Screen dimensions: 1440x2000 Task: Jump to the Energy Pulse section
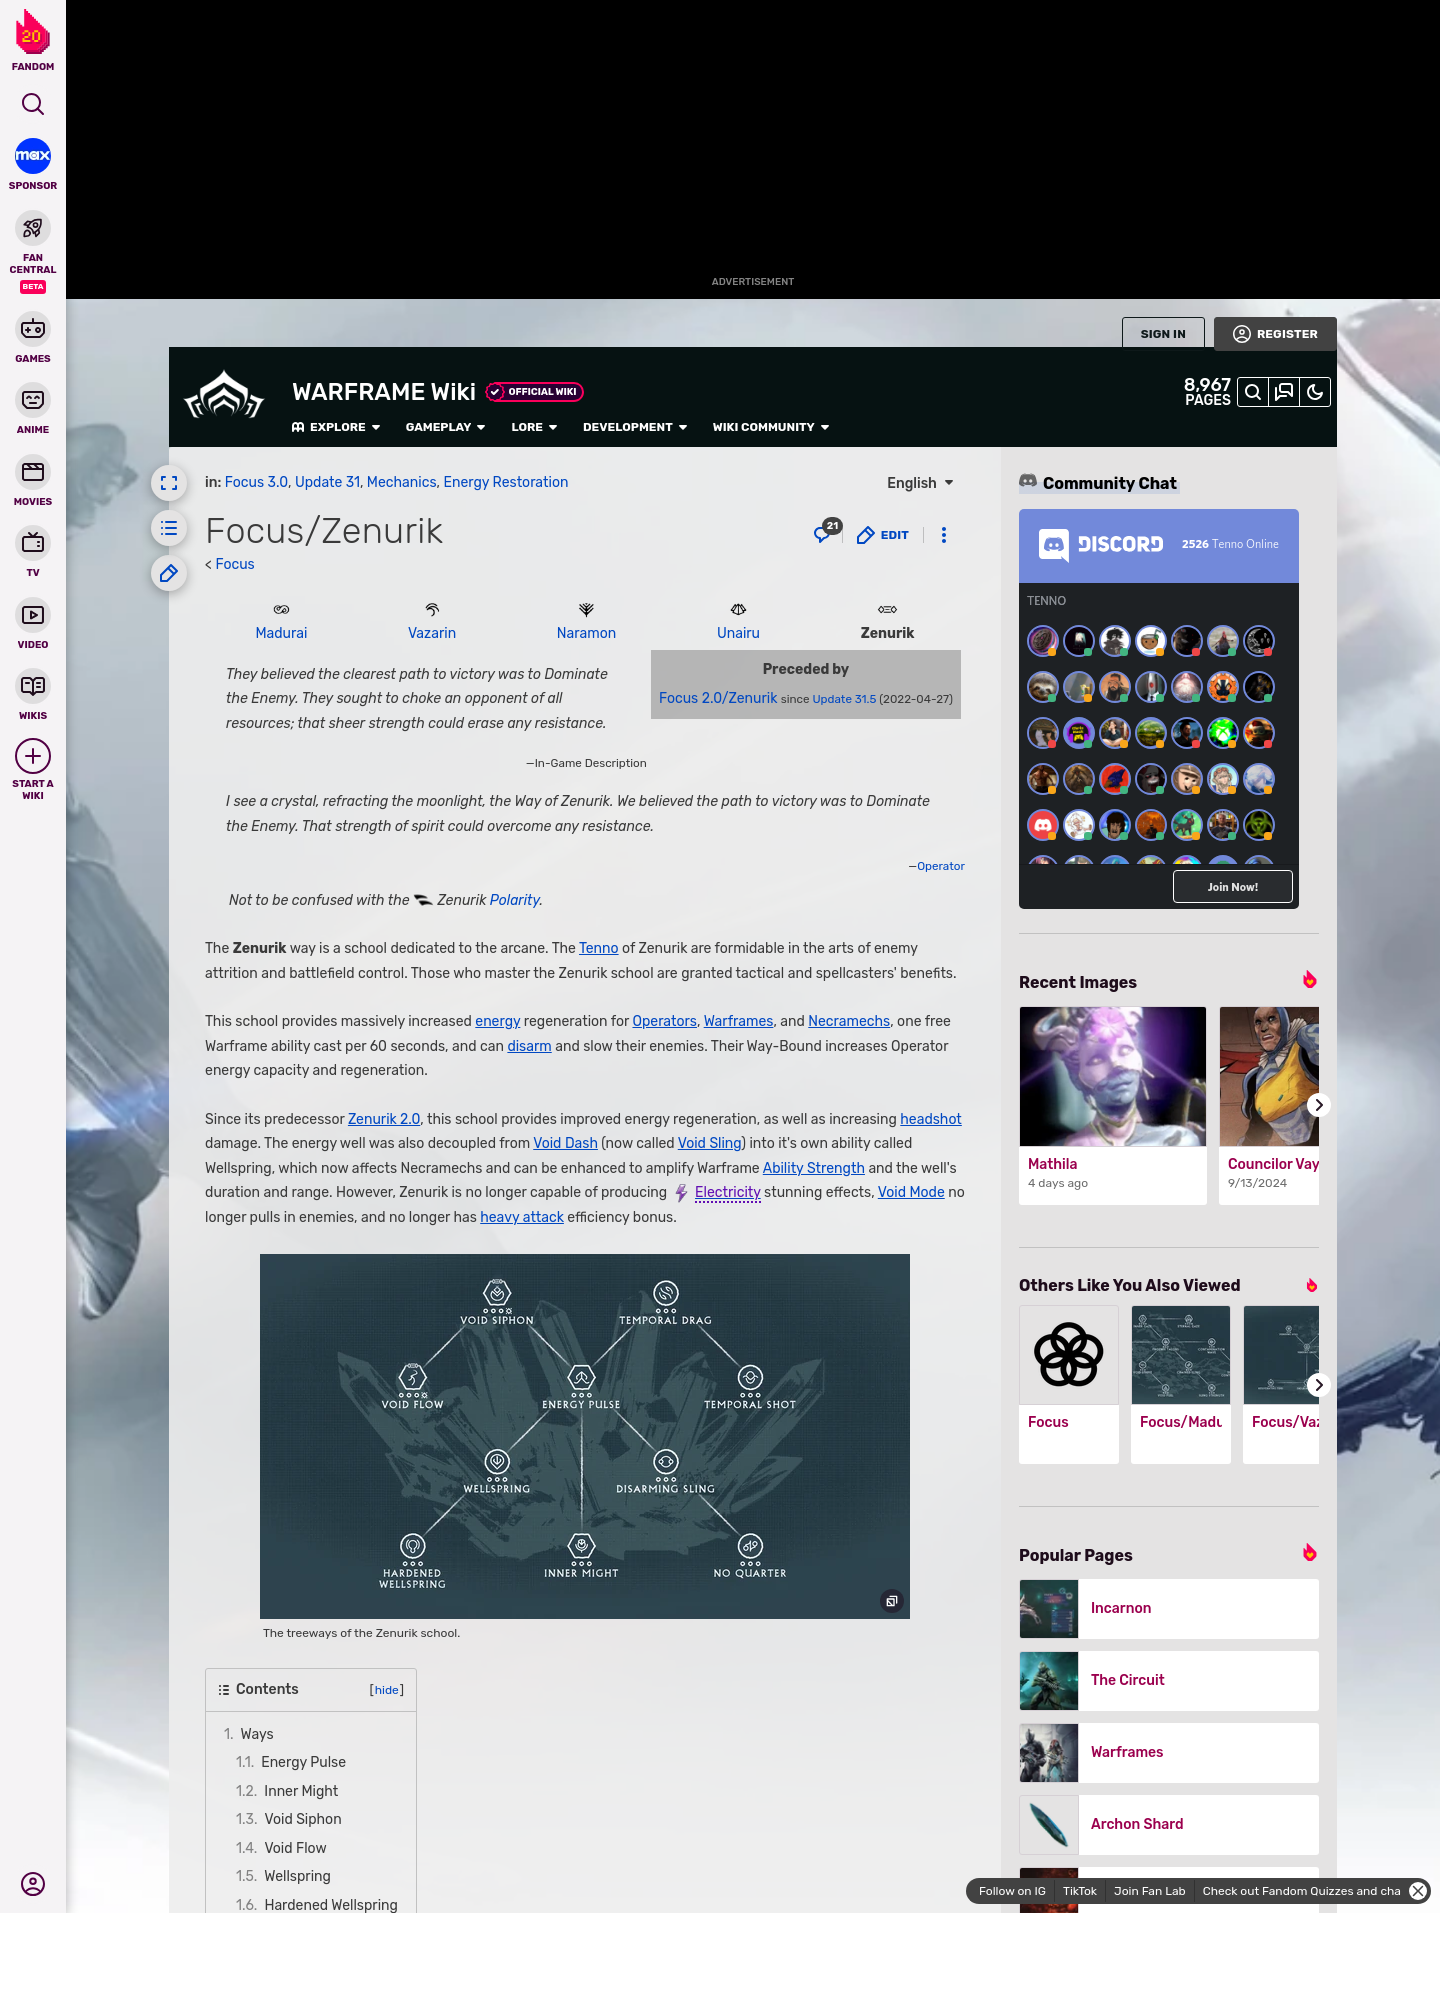coord(303,1762)
